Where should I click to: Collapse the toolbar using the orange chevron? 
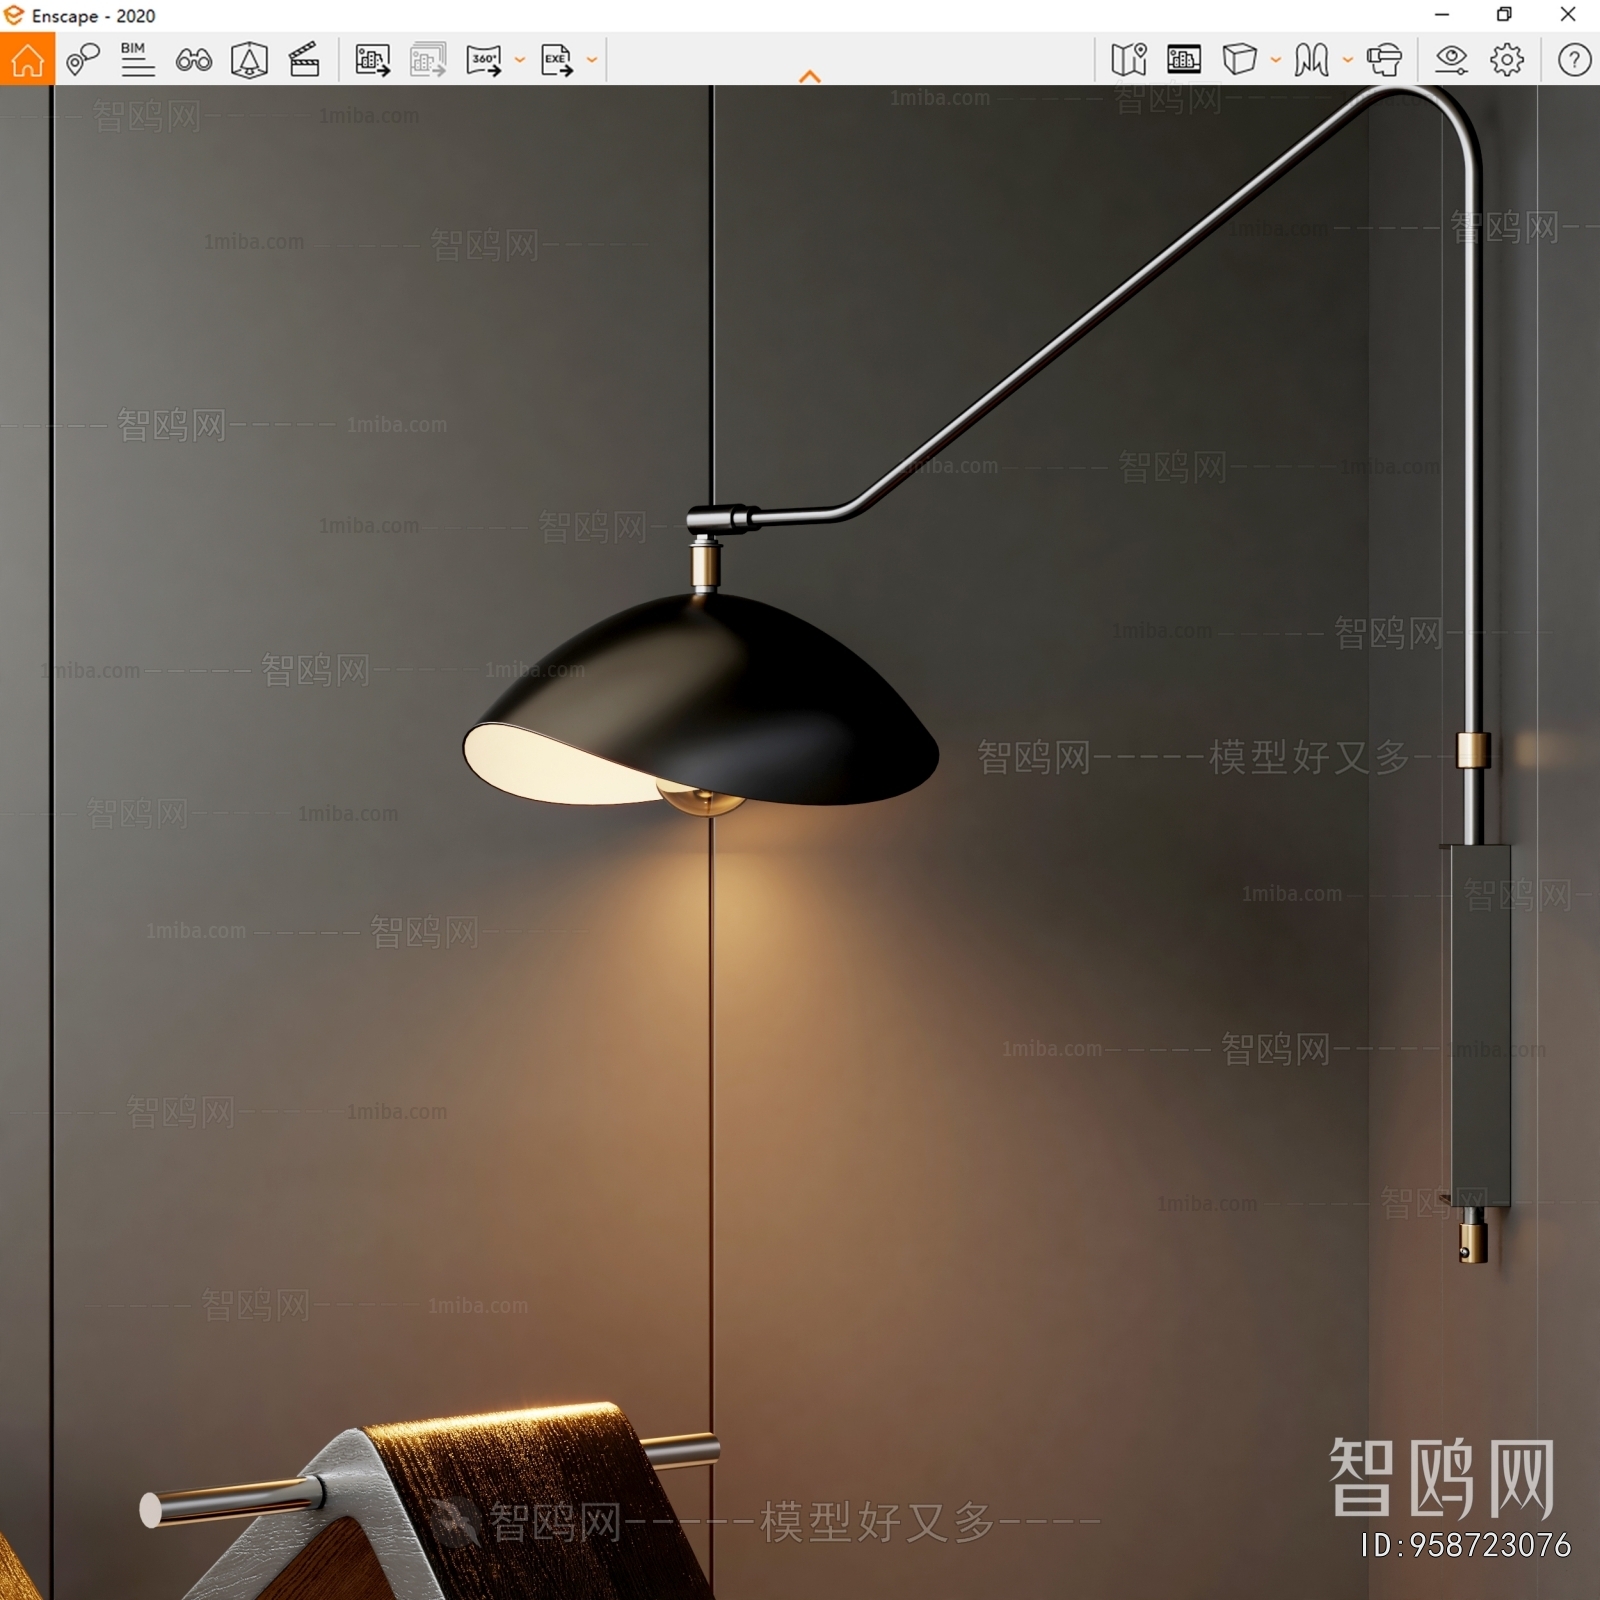click(810, 76)
